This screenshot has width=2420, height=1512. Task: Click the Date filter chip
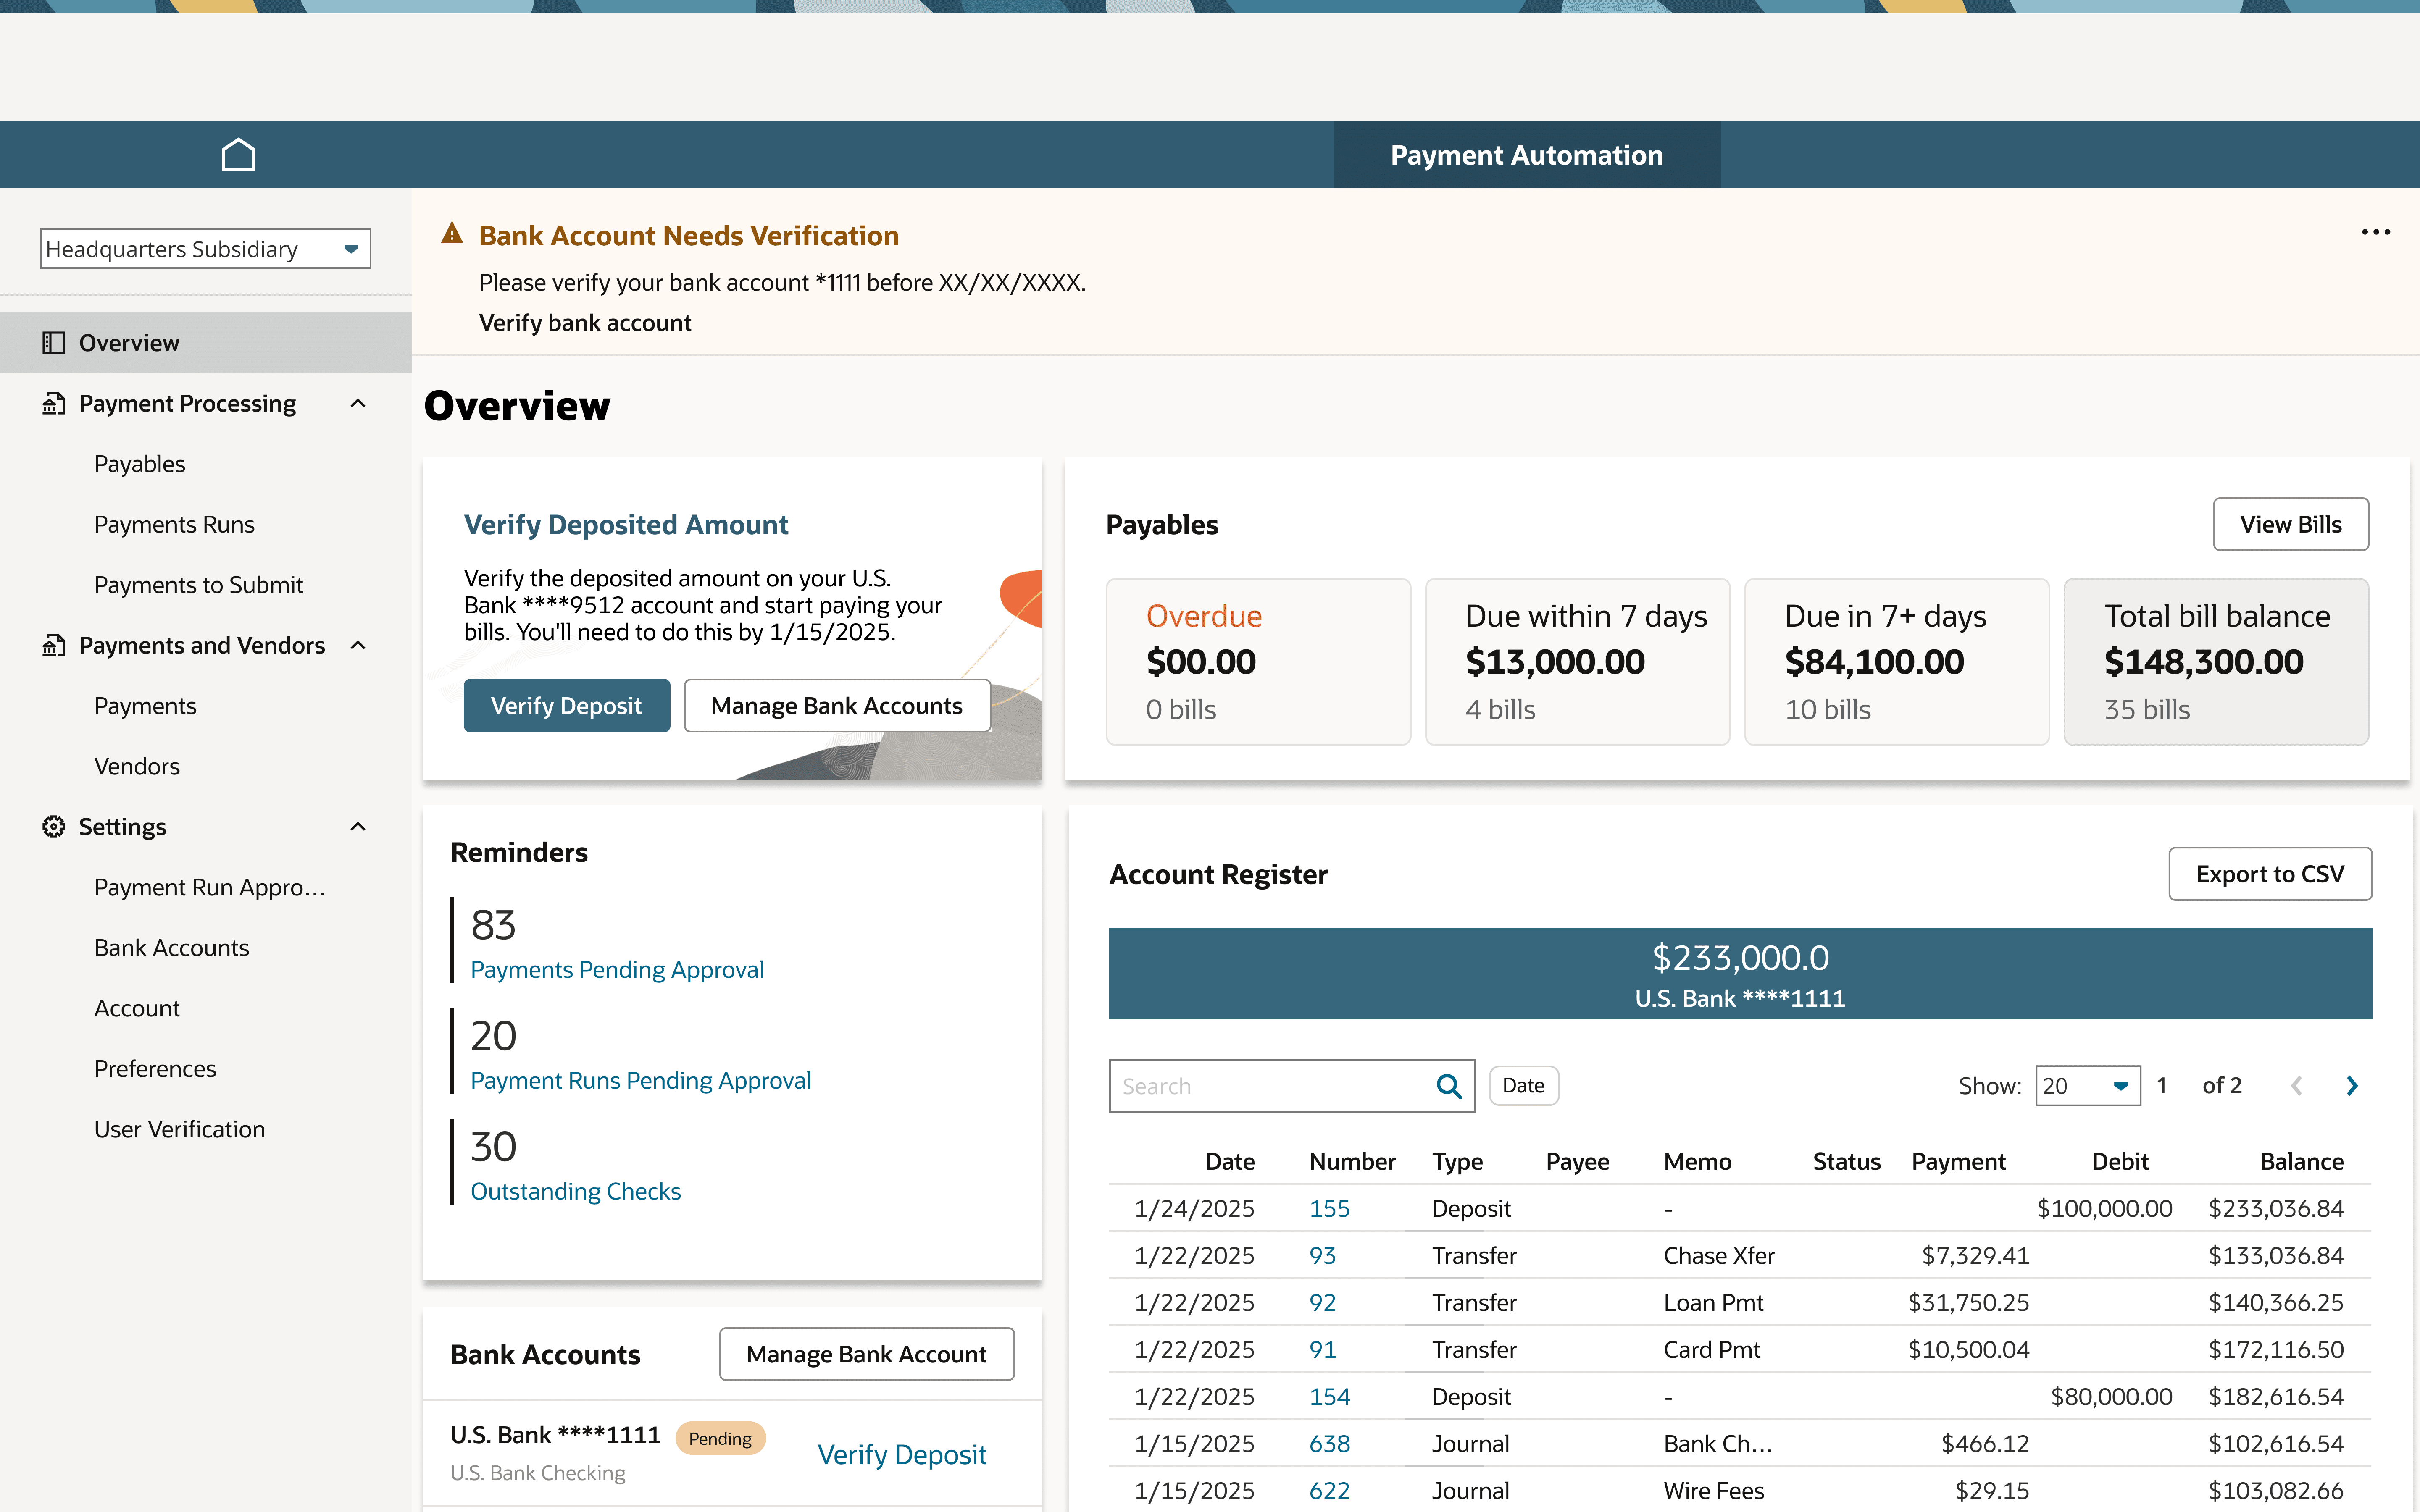click(1523, 1086)
